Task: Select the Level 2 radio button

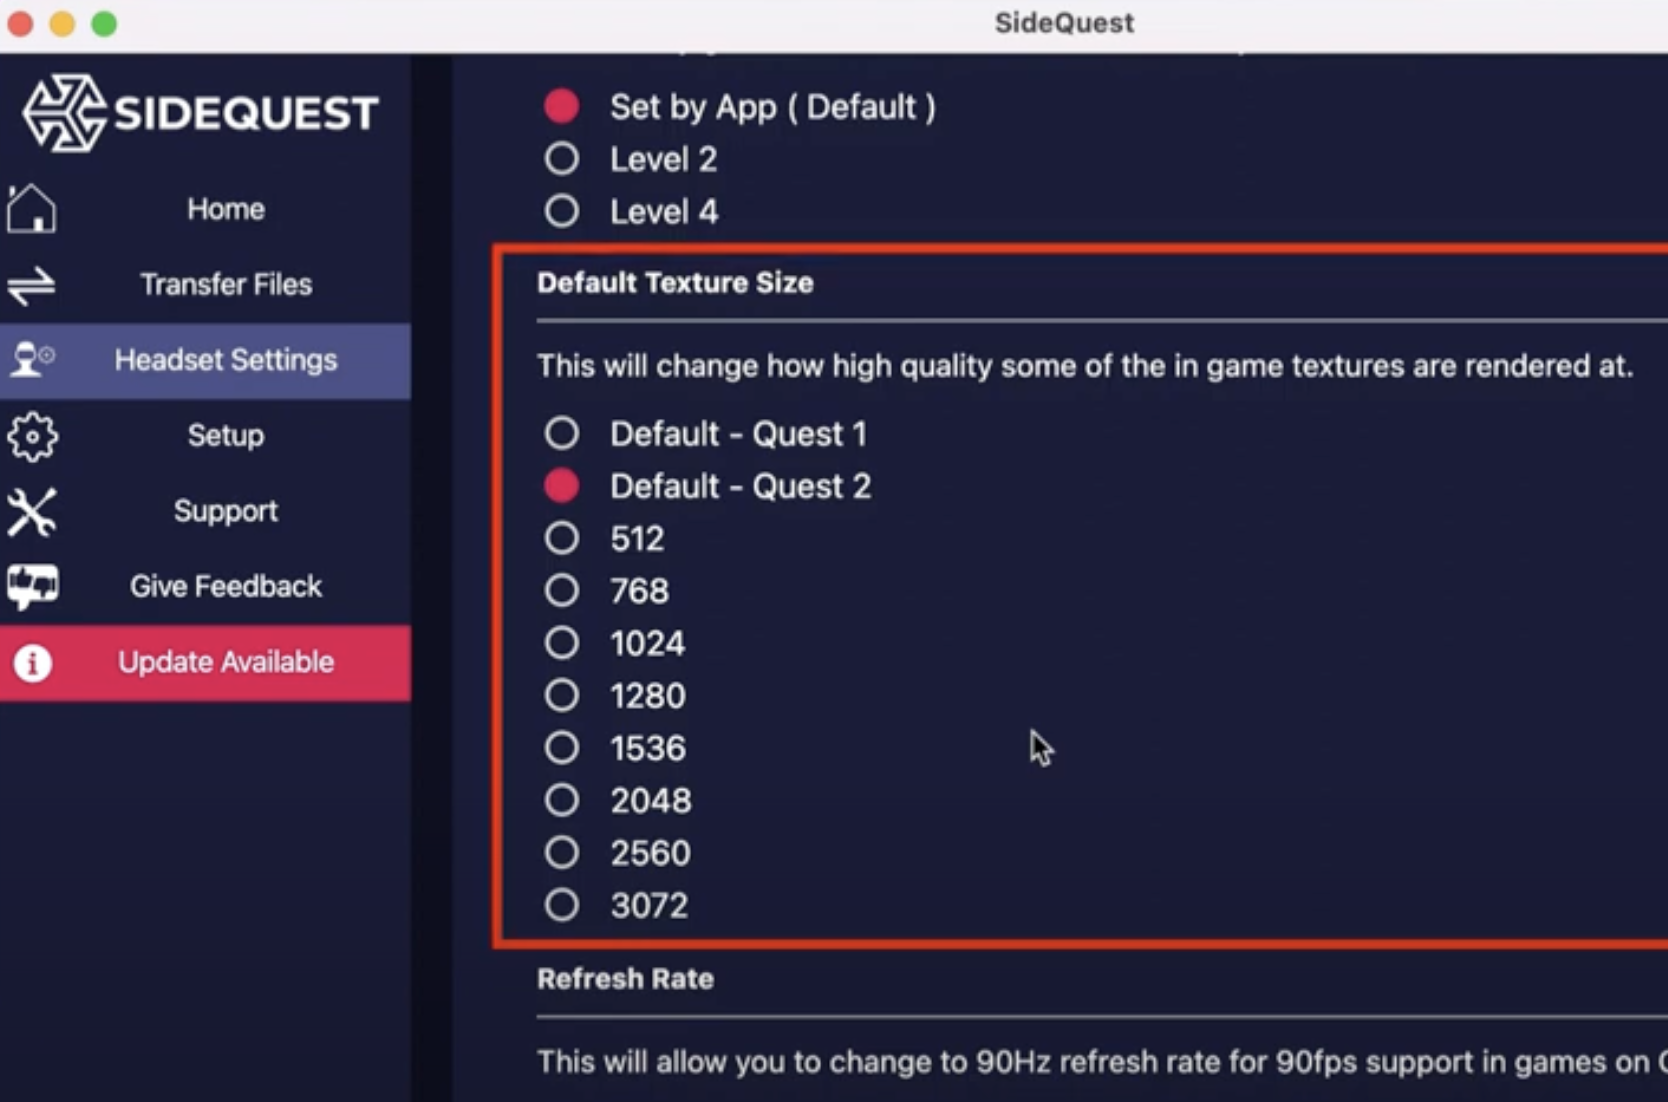Action: coord(561,158)
